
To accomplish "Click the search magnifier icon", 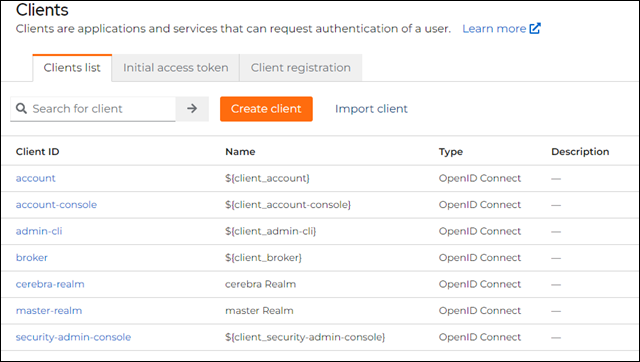I will [x=21, y=109].
